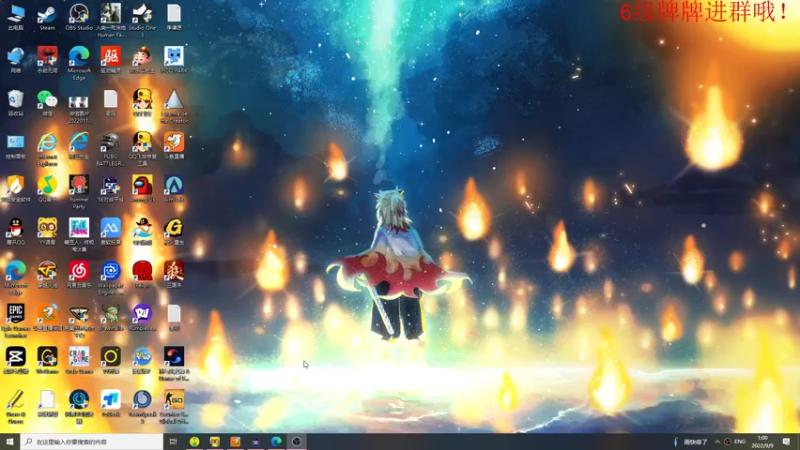Image resolution: width=800 pixels, height=450 pixels.
Task: Open the Steam desktop shortcut
Action: [47, 17]
